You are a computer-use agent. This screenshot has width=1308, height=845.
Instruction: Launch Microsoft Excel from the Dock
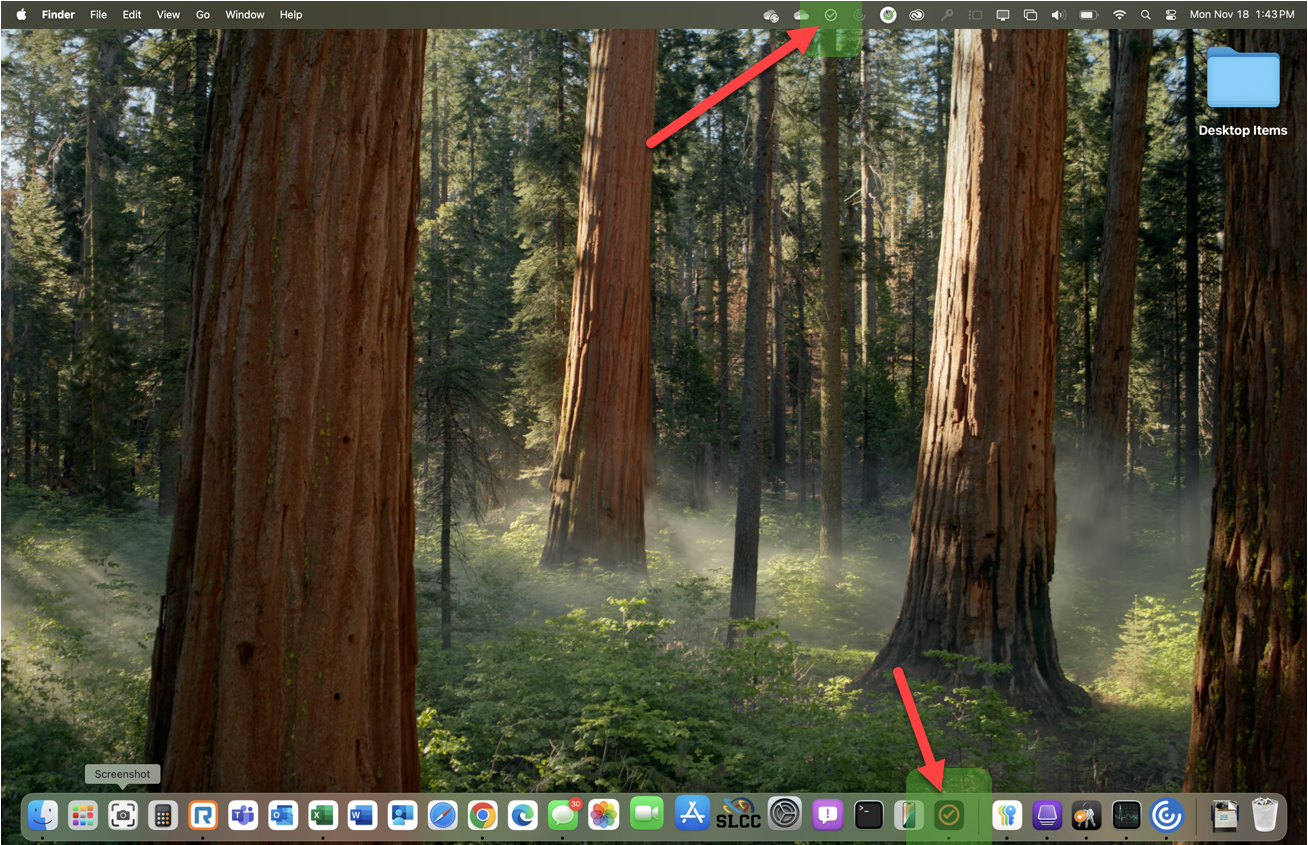[322, 815]
